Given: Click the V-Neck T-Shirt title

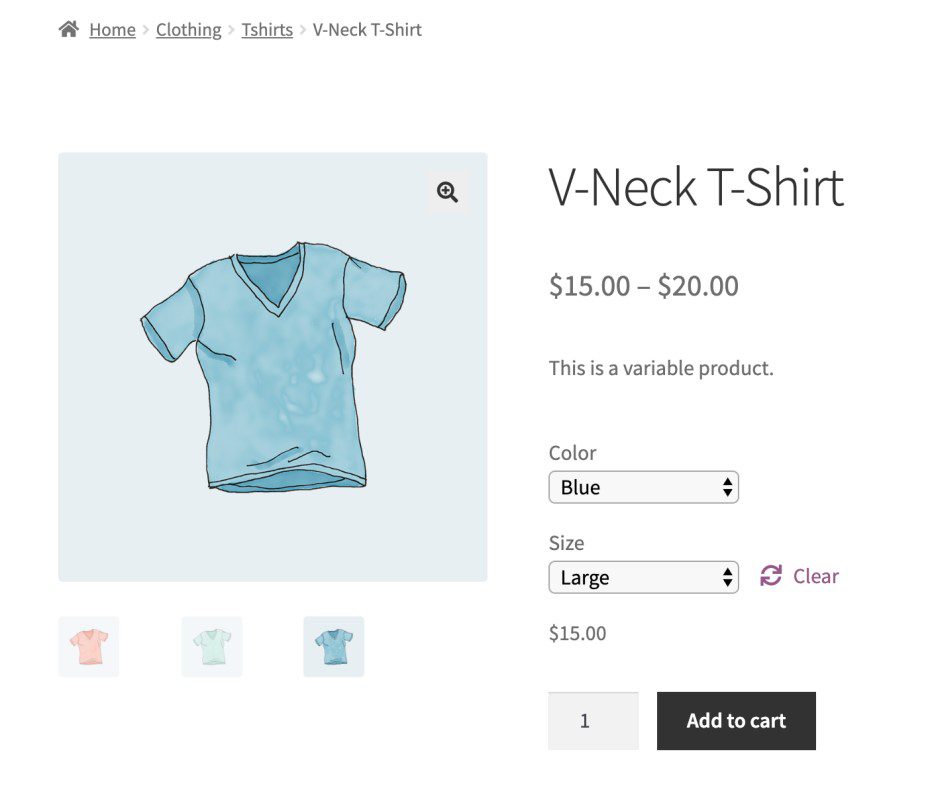Looking at the screenshot, I should [695, 188].
